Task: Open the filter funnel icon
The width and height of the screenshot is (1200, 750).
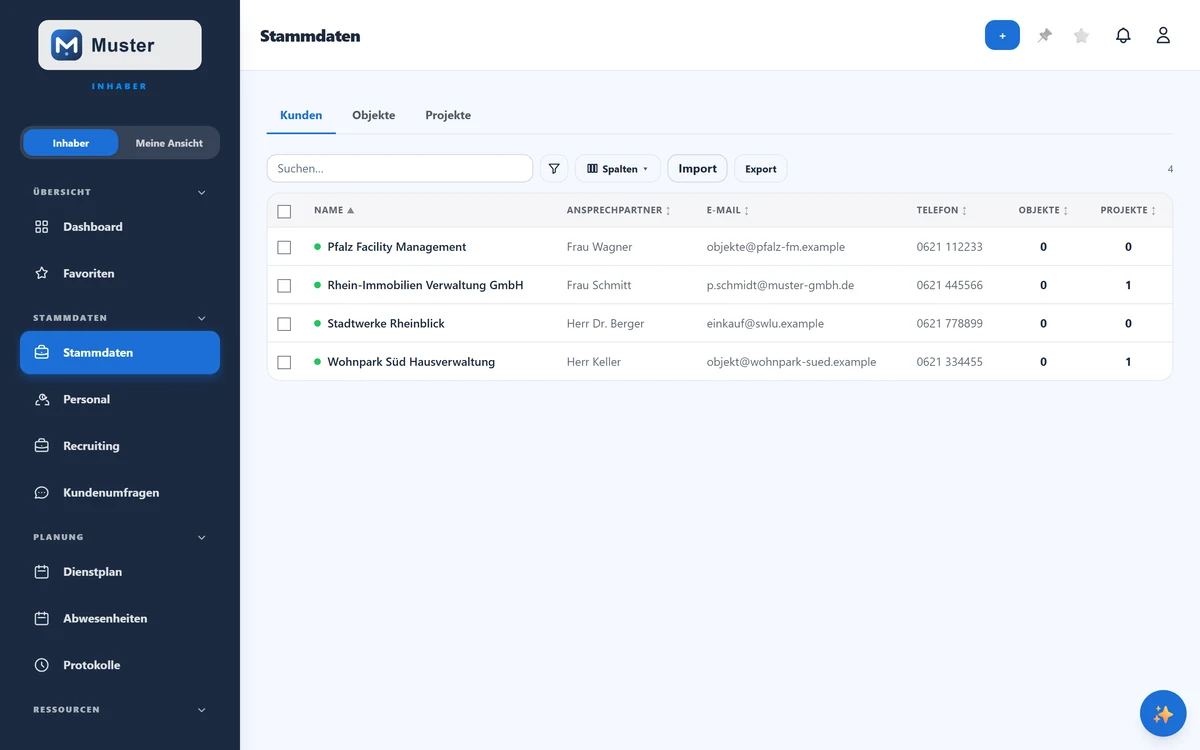Action: click(554, 169)
